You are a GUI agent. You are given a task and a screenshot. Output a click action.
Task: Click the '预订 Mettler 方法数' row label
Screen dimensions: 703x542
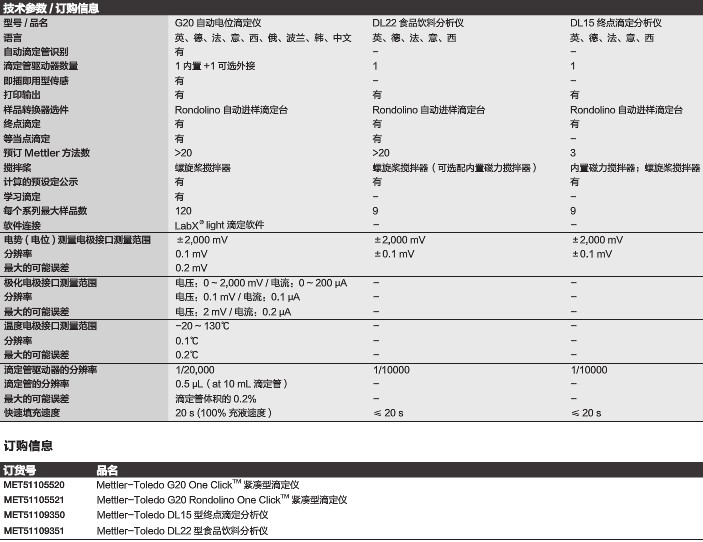click(47, 153)
